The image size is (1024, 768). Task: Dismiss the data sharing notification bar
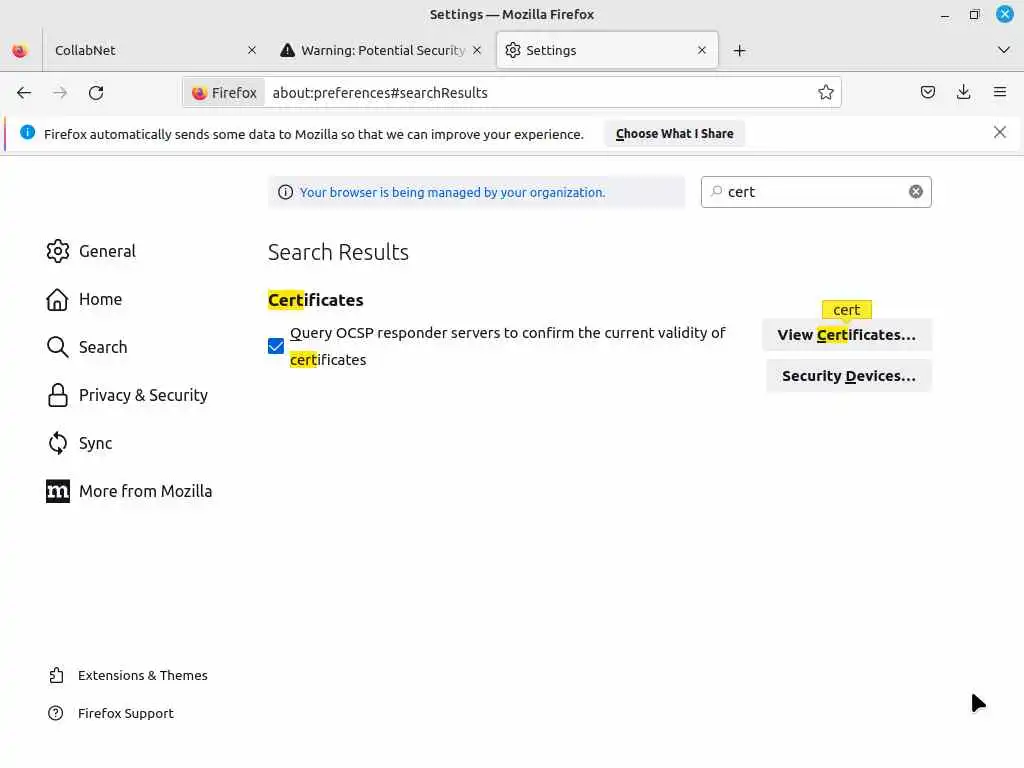(1000, 132)
